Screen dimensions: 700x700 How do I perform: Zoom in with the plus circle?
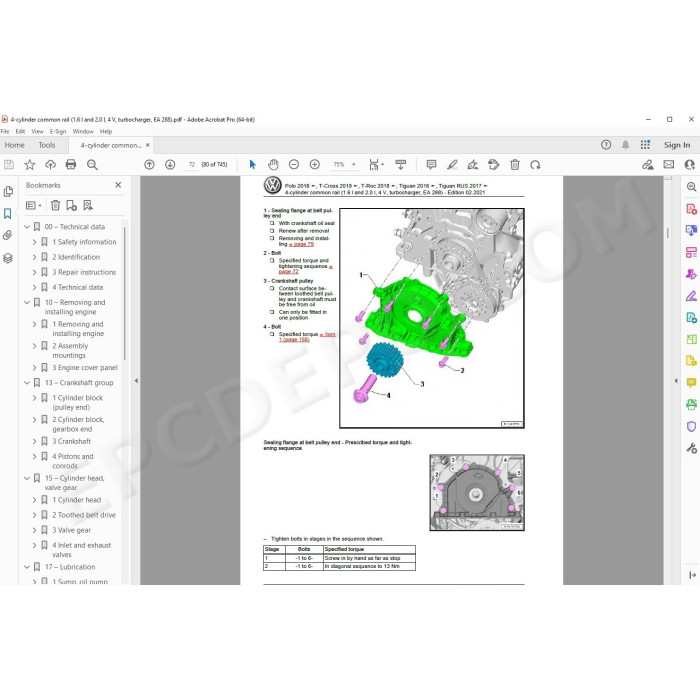[315, 165]
